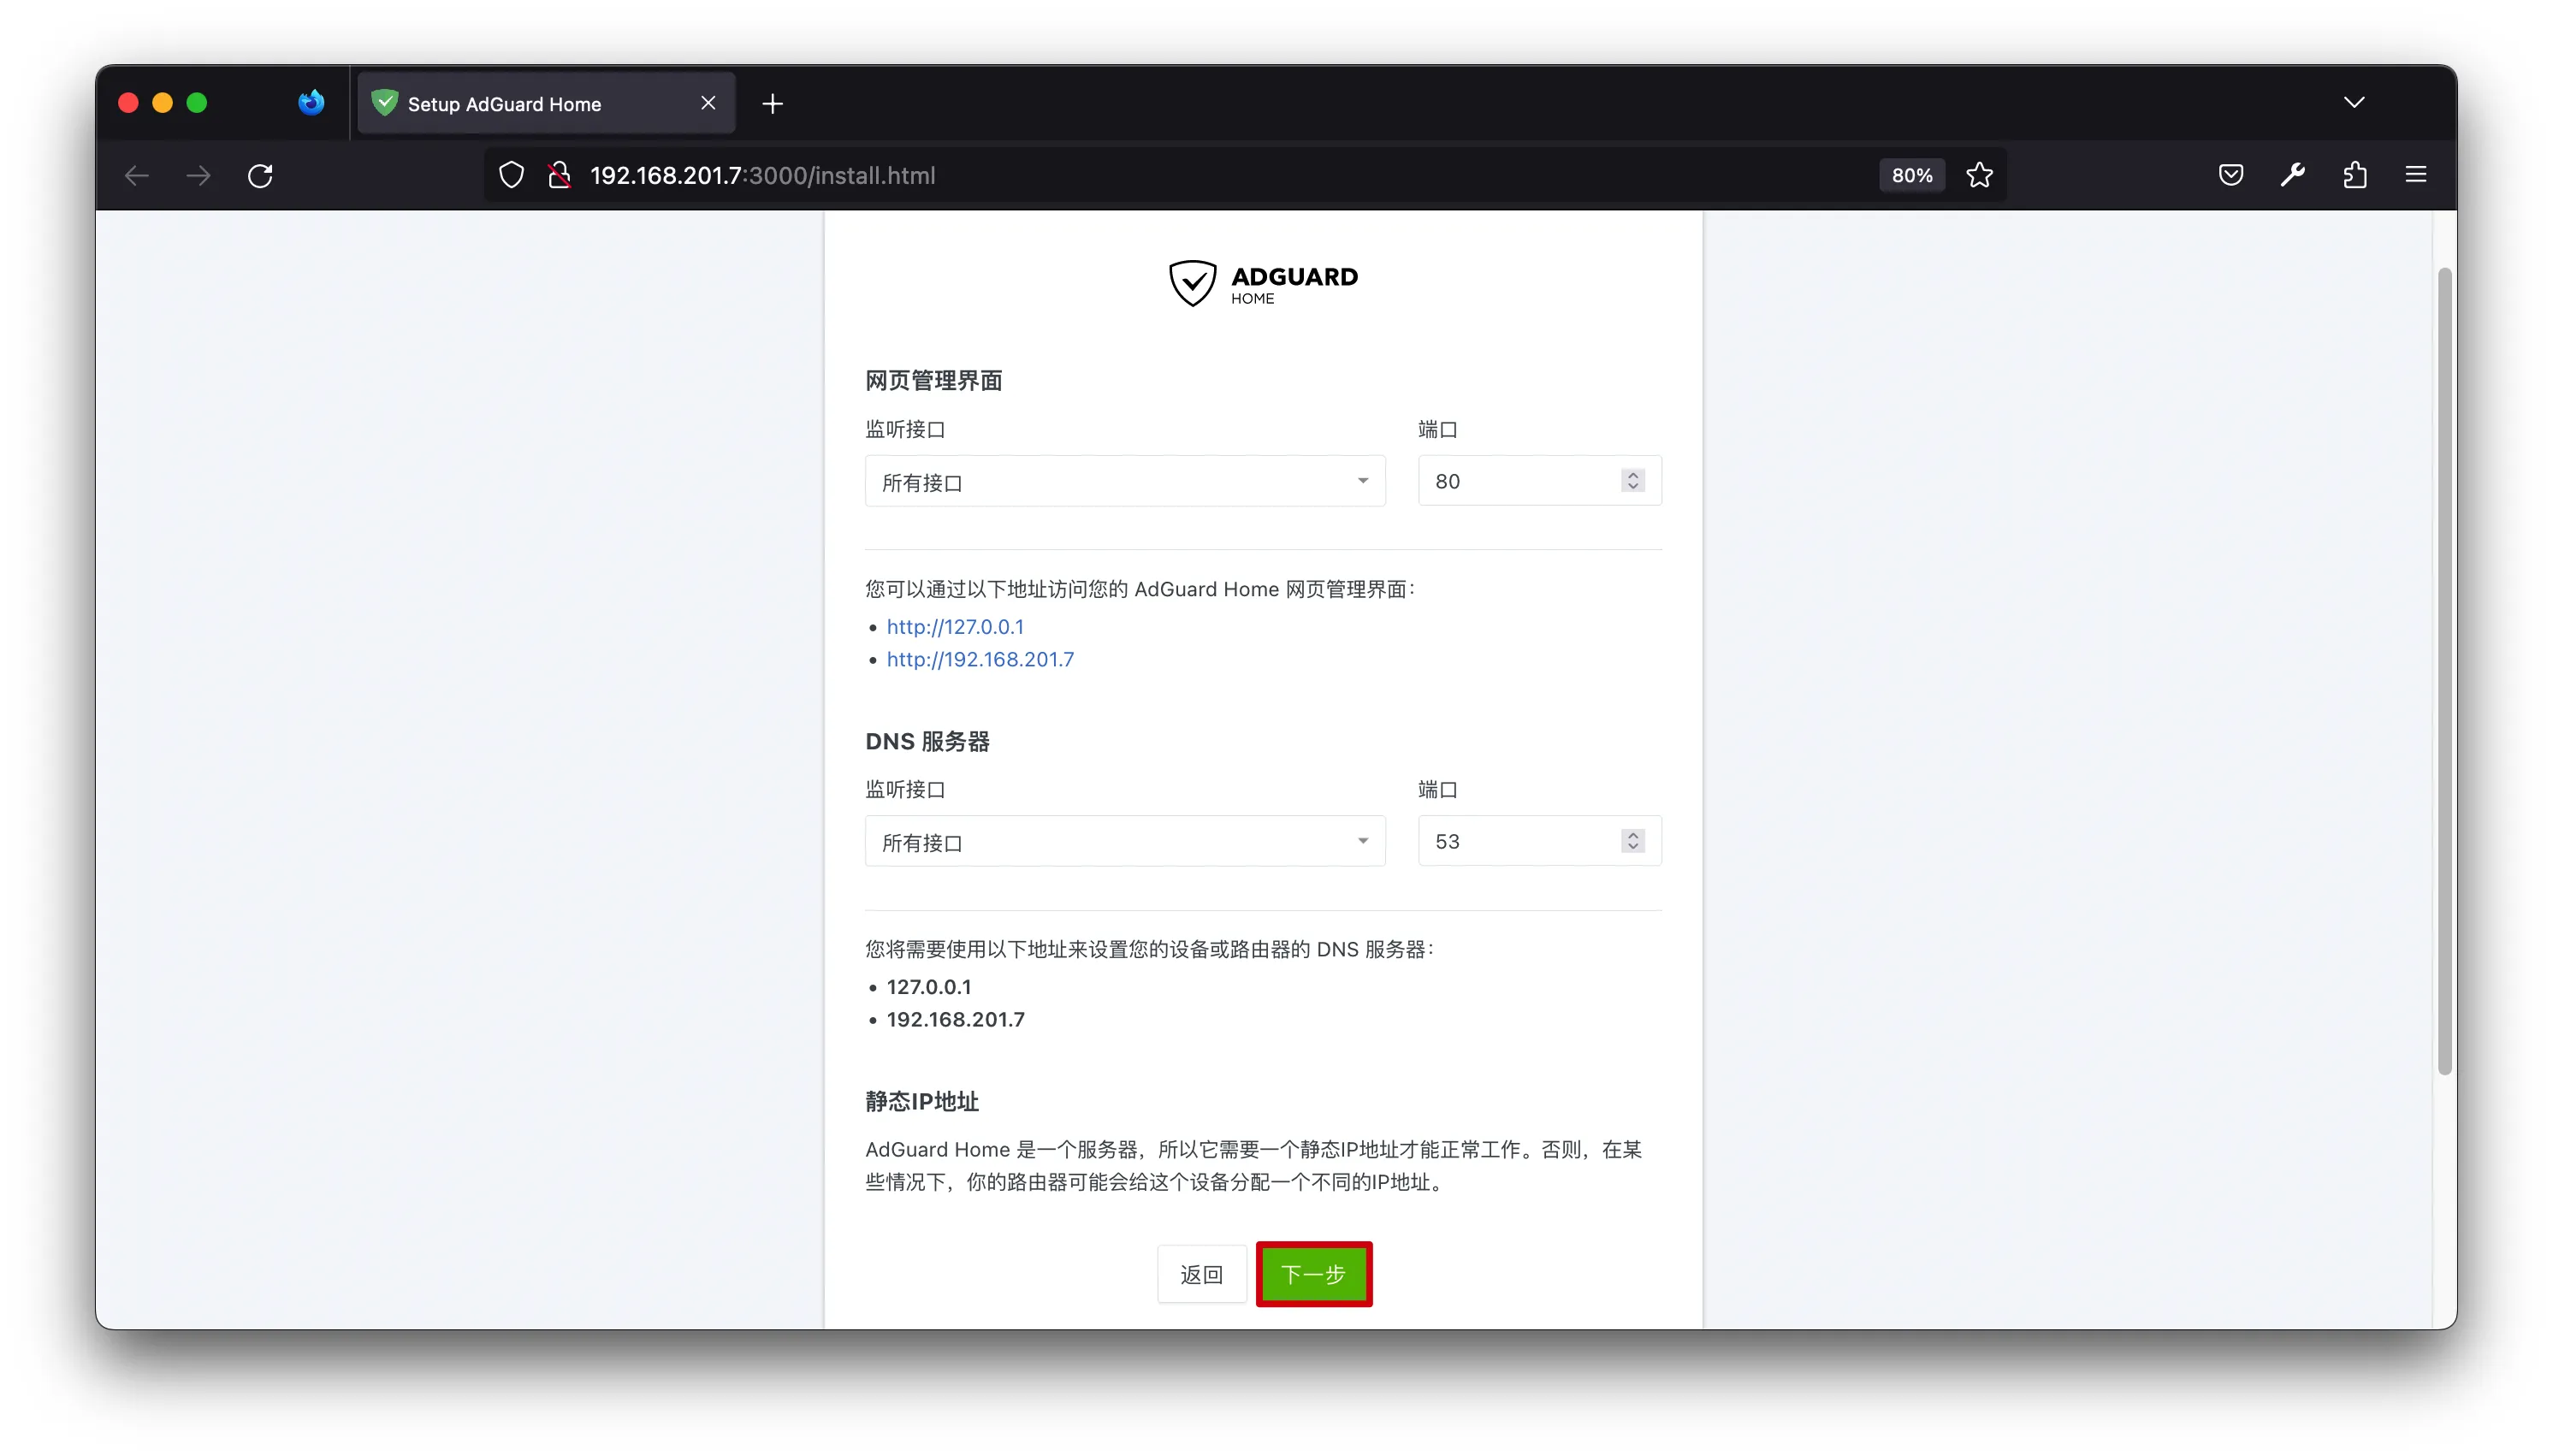Click the green 下一步 button
This screenshot has height=1456, width=2553.
point(1313,1275)
